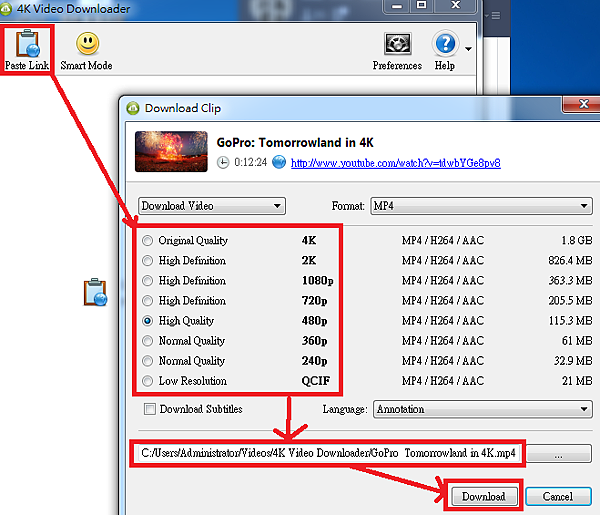The width and height of the screenshot is (600, 515).
Task: Click the '363.3 MB' file size text
Action: 570,280
